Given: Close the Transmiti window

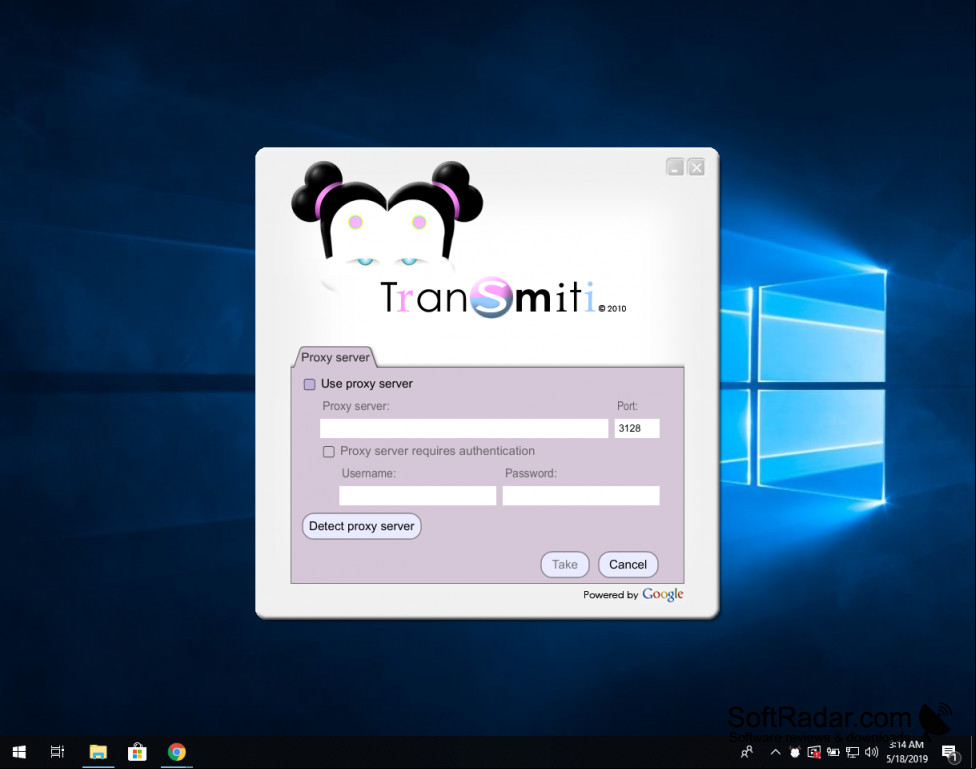Looking at the screenshot, I should coord(697,167).
